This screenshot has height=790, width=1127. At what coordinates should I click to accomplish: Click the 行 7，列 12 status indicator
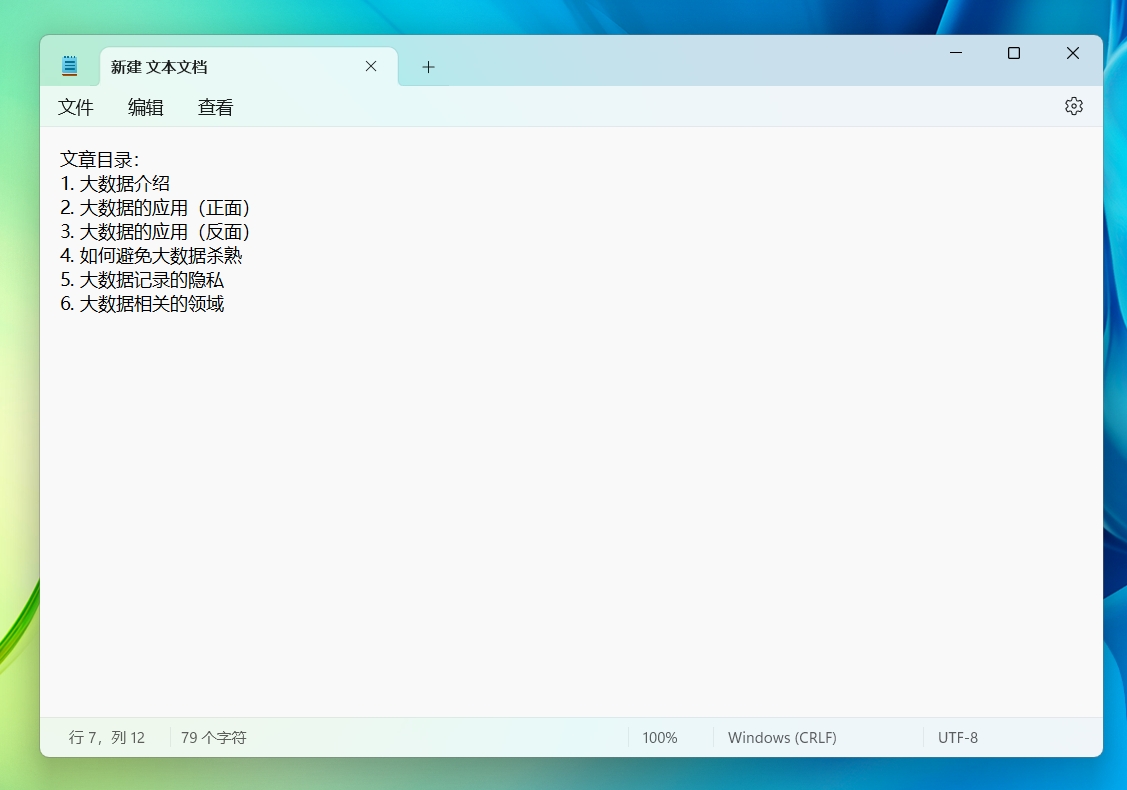(x=106, y=738)
